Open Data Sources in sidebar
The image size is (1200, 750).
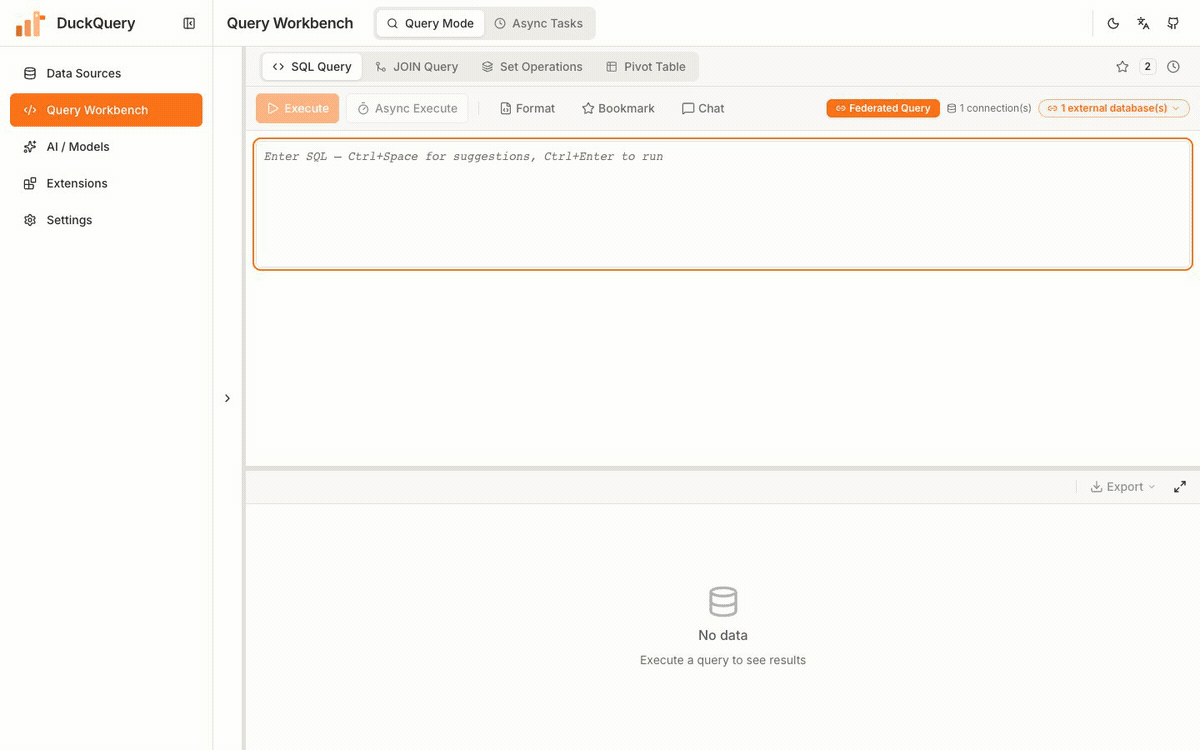[106, 73]
